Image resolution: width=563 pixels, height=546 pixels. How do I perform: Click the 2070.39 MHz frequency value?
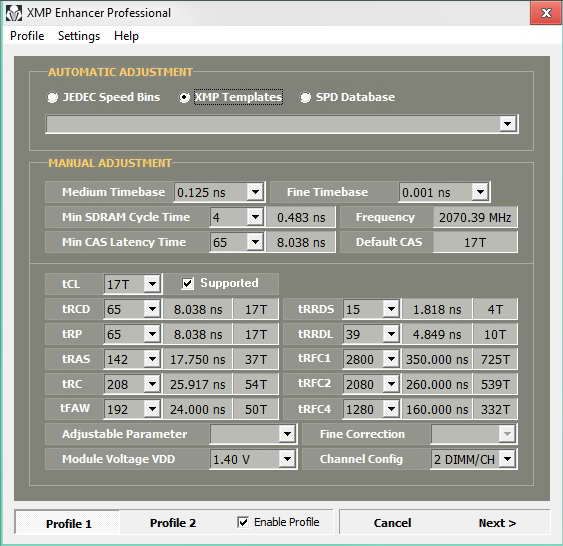click(475, 217)
